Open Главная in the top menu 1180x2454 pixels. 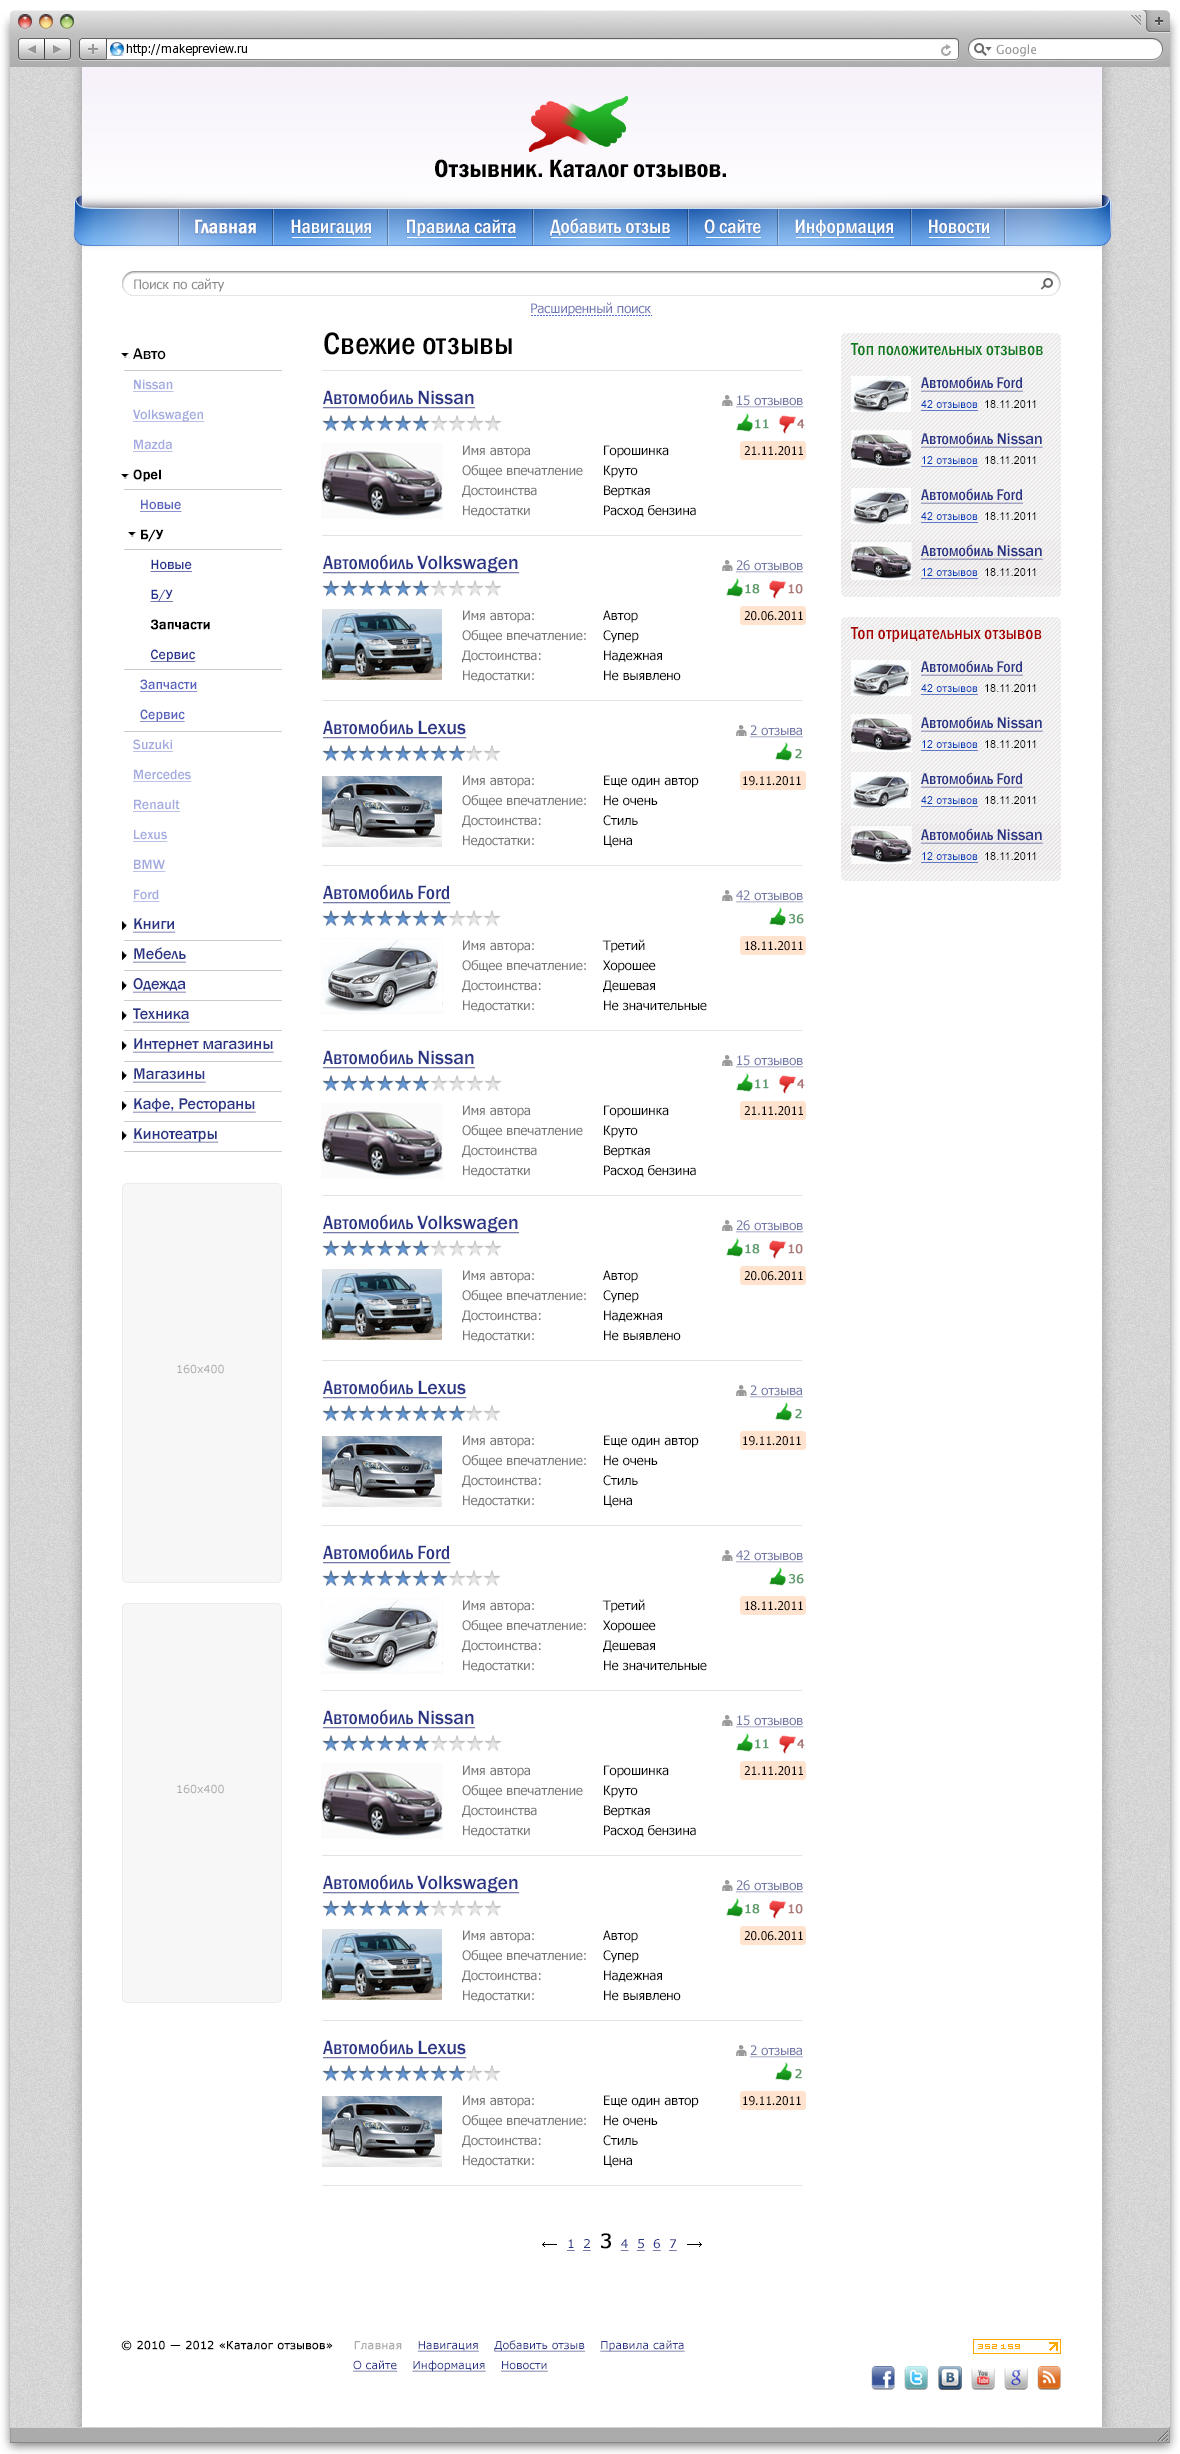tap(225, 227)
